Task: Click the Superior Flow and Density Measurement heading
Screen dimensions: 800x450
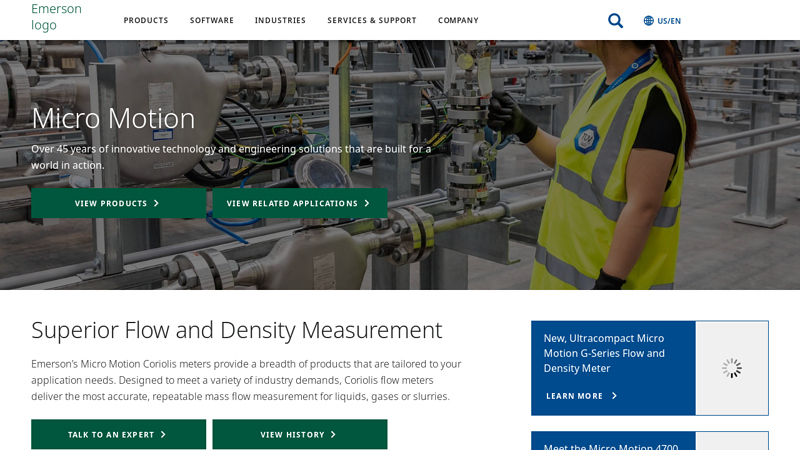Action: [x=237, y=330]
